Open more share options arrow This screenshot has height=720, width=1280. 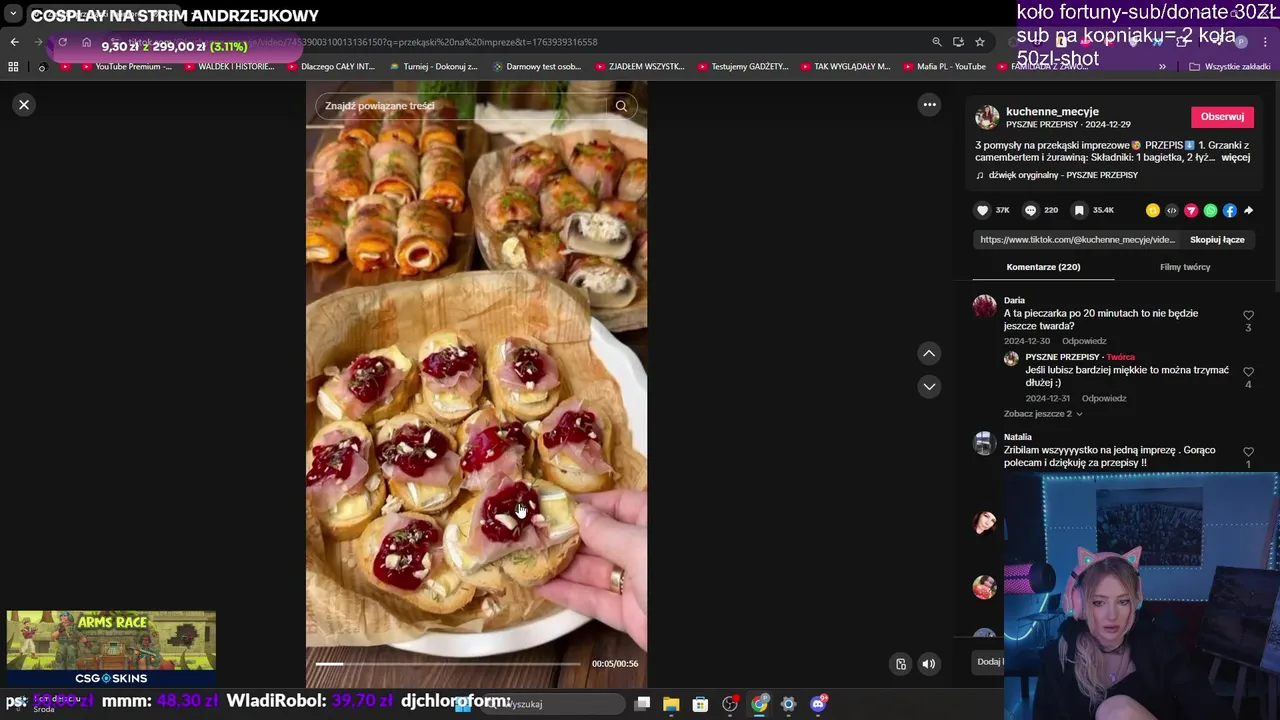pos(1248,210)
